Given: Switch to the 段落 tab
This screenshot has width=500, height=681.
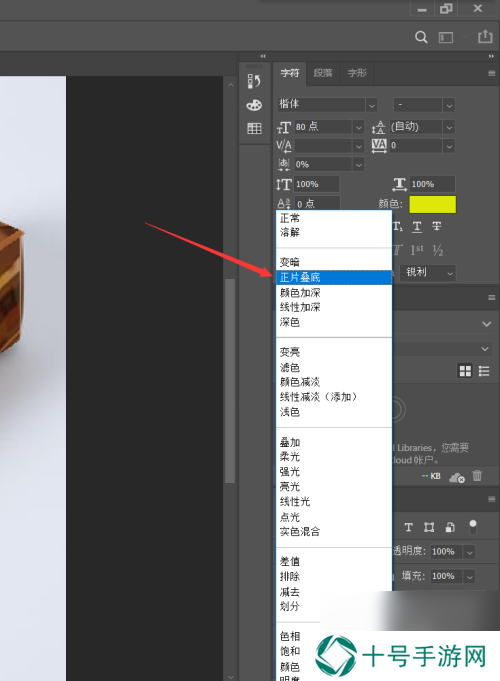Looking at the screenshot, I should pyautogui.click(x=323, y=73).
